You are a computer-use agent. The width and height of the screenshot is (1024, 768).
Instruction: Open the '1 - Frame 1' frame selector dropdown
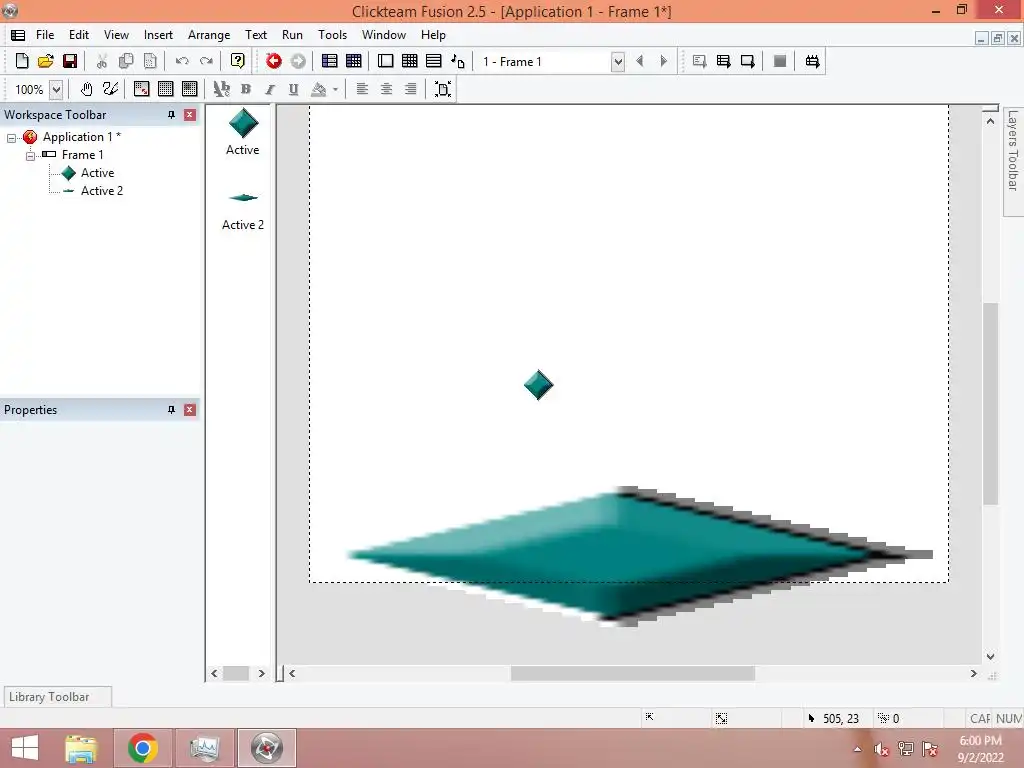coord(618,62)
